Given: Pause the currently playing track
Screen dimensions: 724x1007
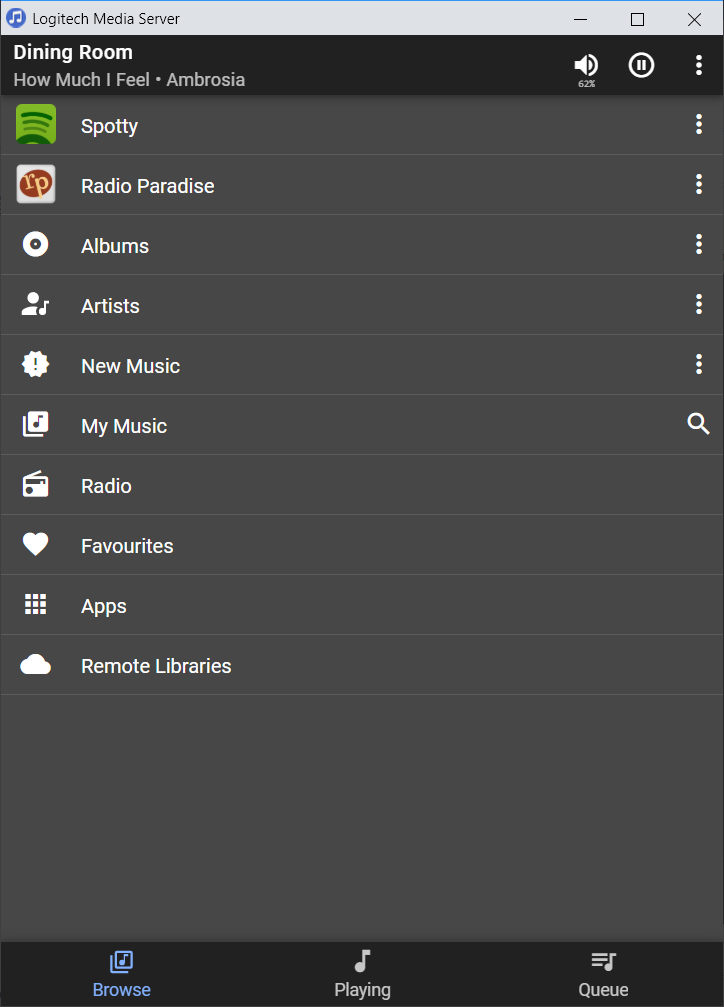Looking at the screenshot, I should (641, 65).
